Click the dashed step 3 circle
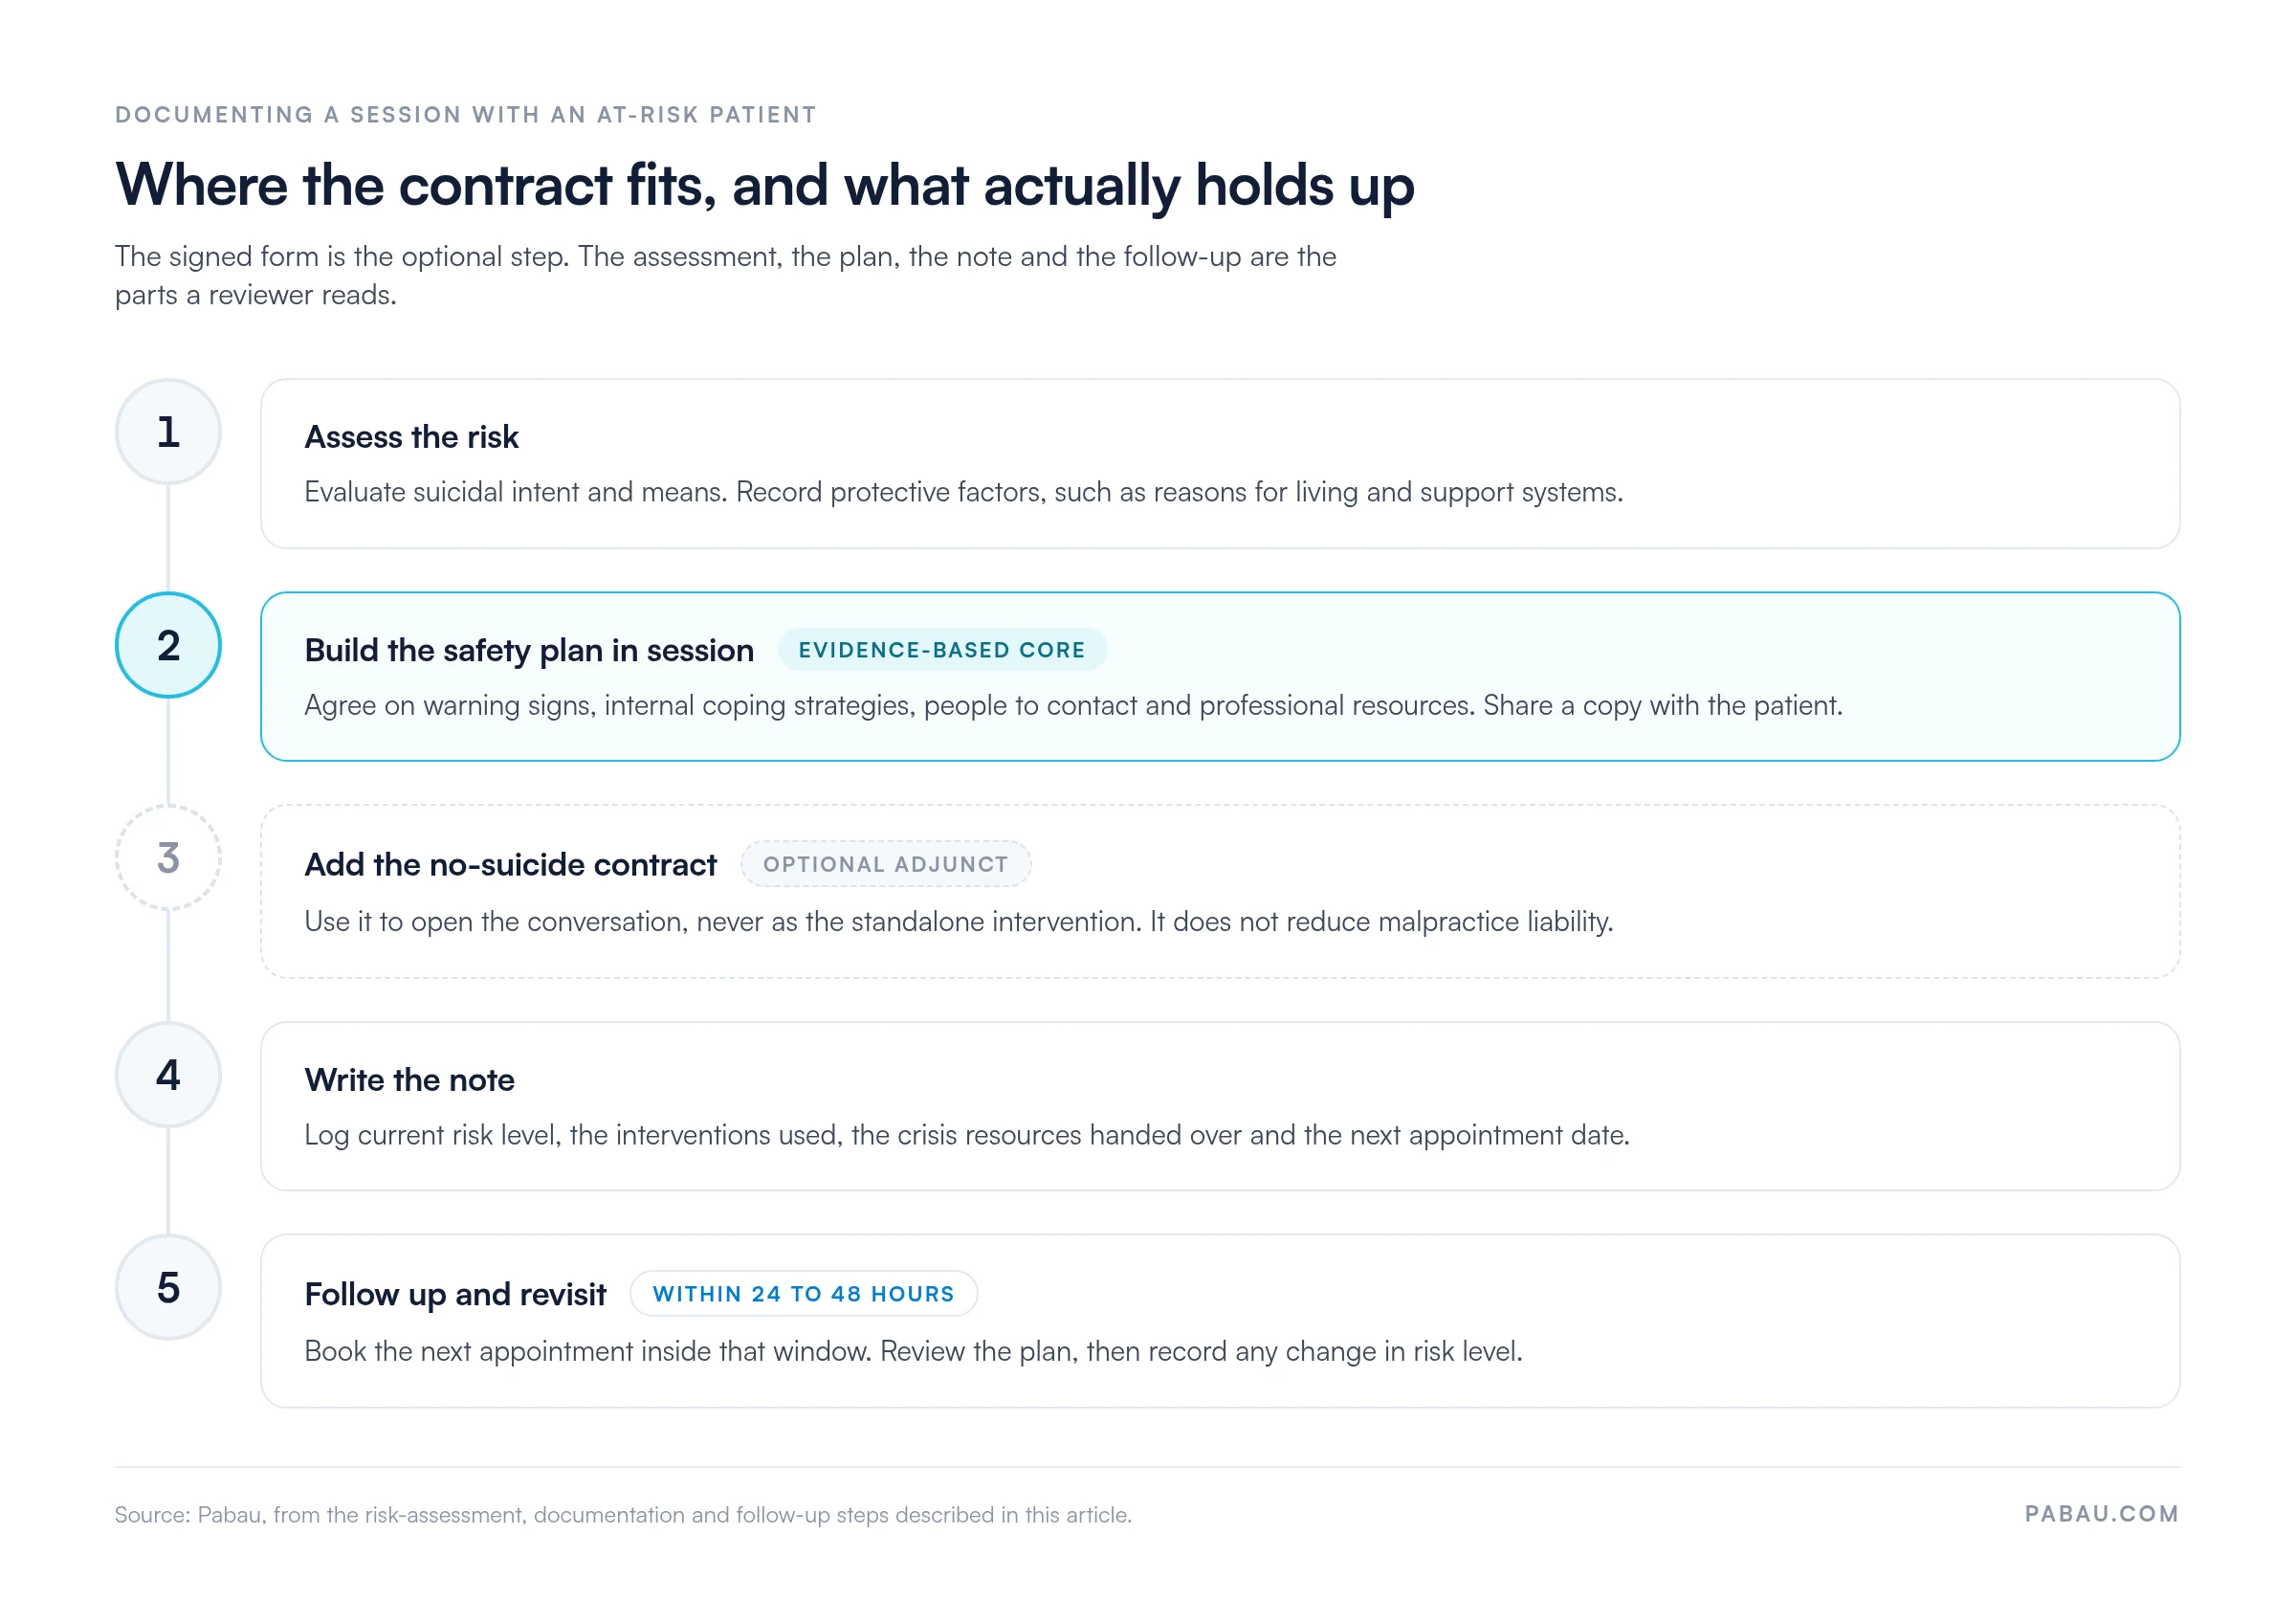The image size is (2296, 1623). tap(168, 858)
